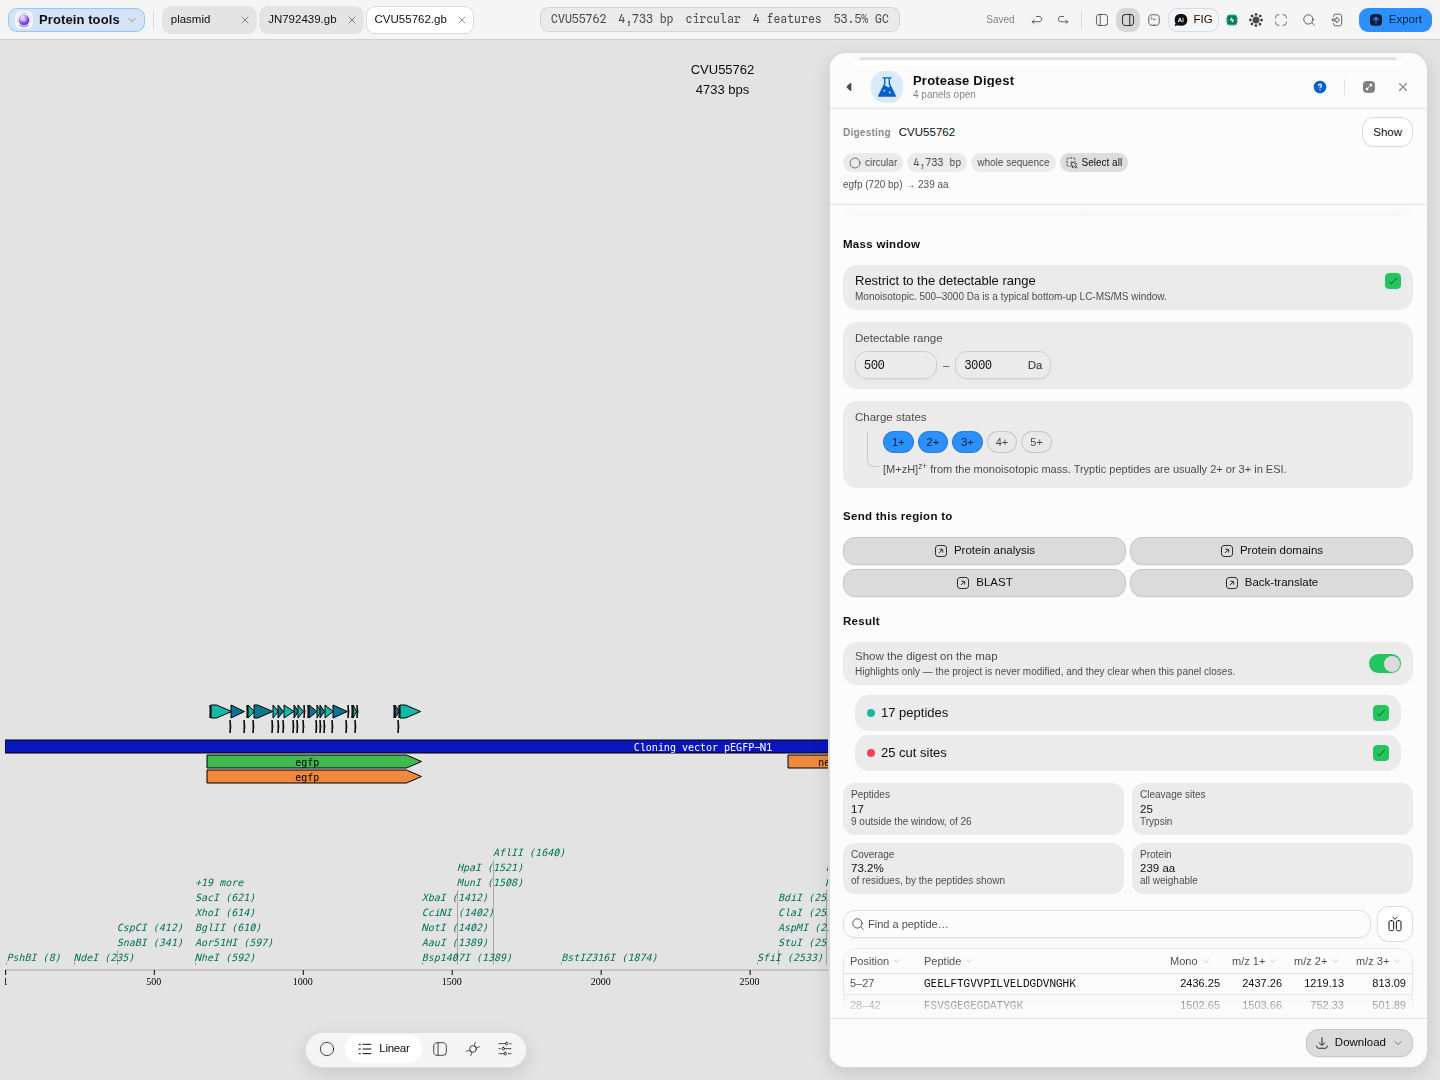
Task: Sort by the Position column header
Action: coord(875,961)
